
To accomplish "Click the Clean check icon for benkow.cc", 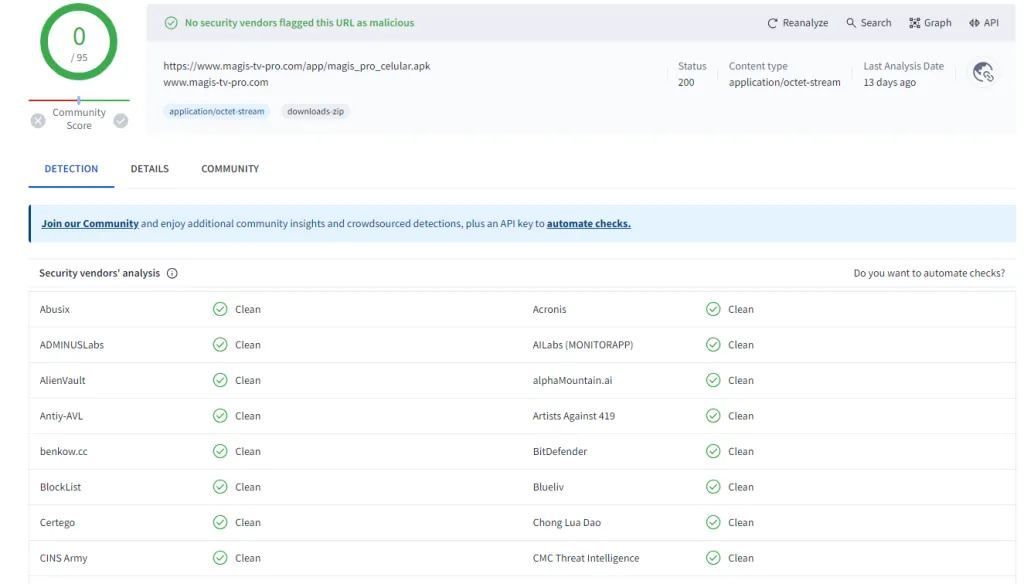I will 220,451.
